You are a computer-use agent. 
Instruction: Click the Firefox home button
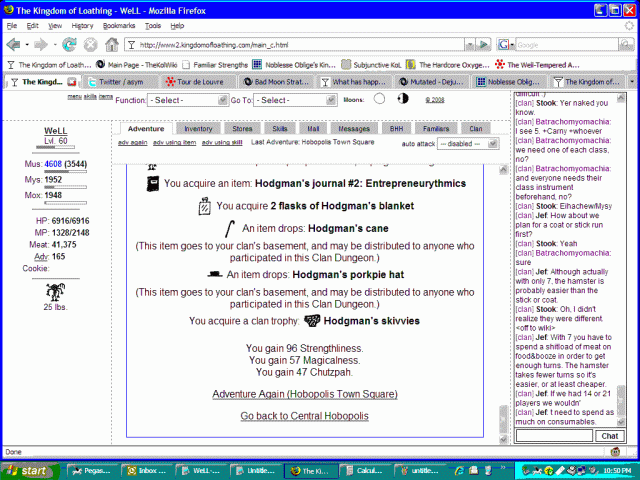(x=112, y=45)
